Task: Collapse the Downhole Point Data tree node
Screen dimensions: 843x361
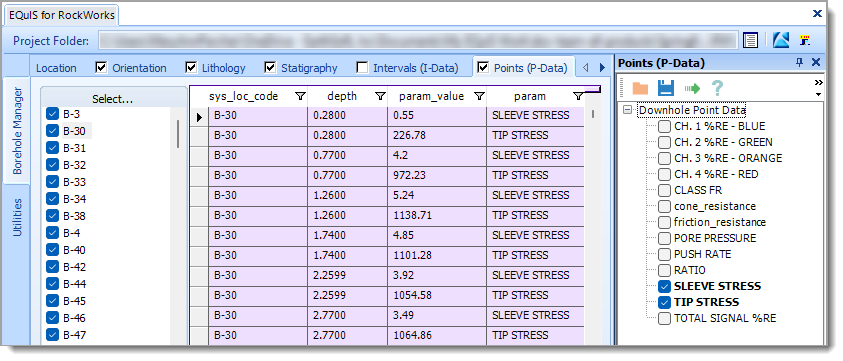Action: [x=627, y=110]
